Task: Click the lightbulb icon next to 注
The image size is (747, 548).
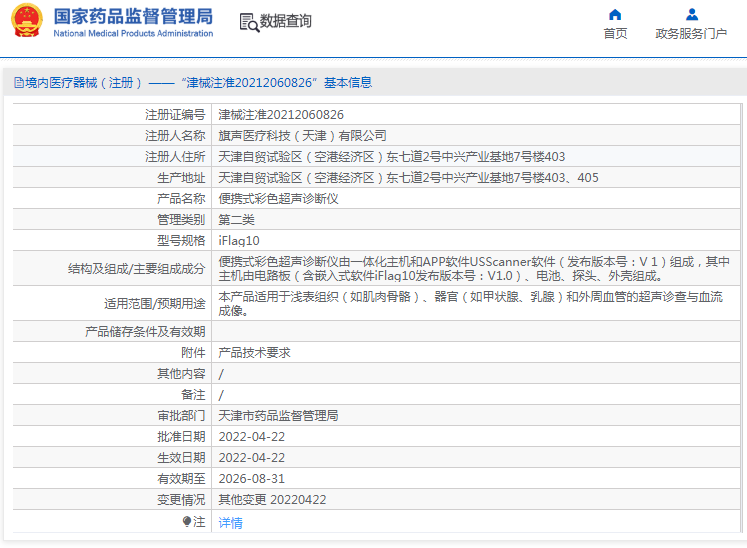Action: [187, 521]
